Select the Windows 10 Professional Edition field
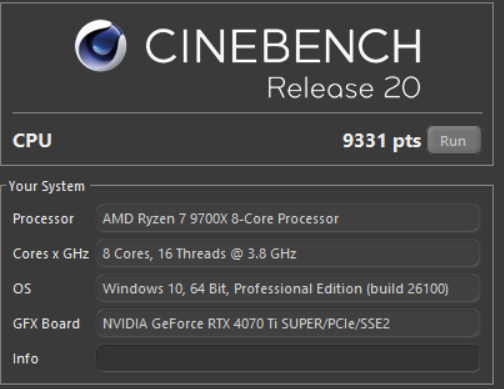 pos(288,289)
